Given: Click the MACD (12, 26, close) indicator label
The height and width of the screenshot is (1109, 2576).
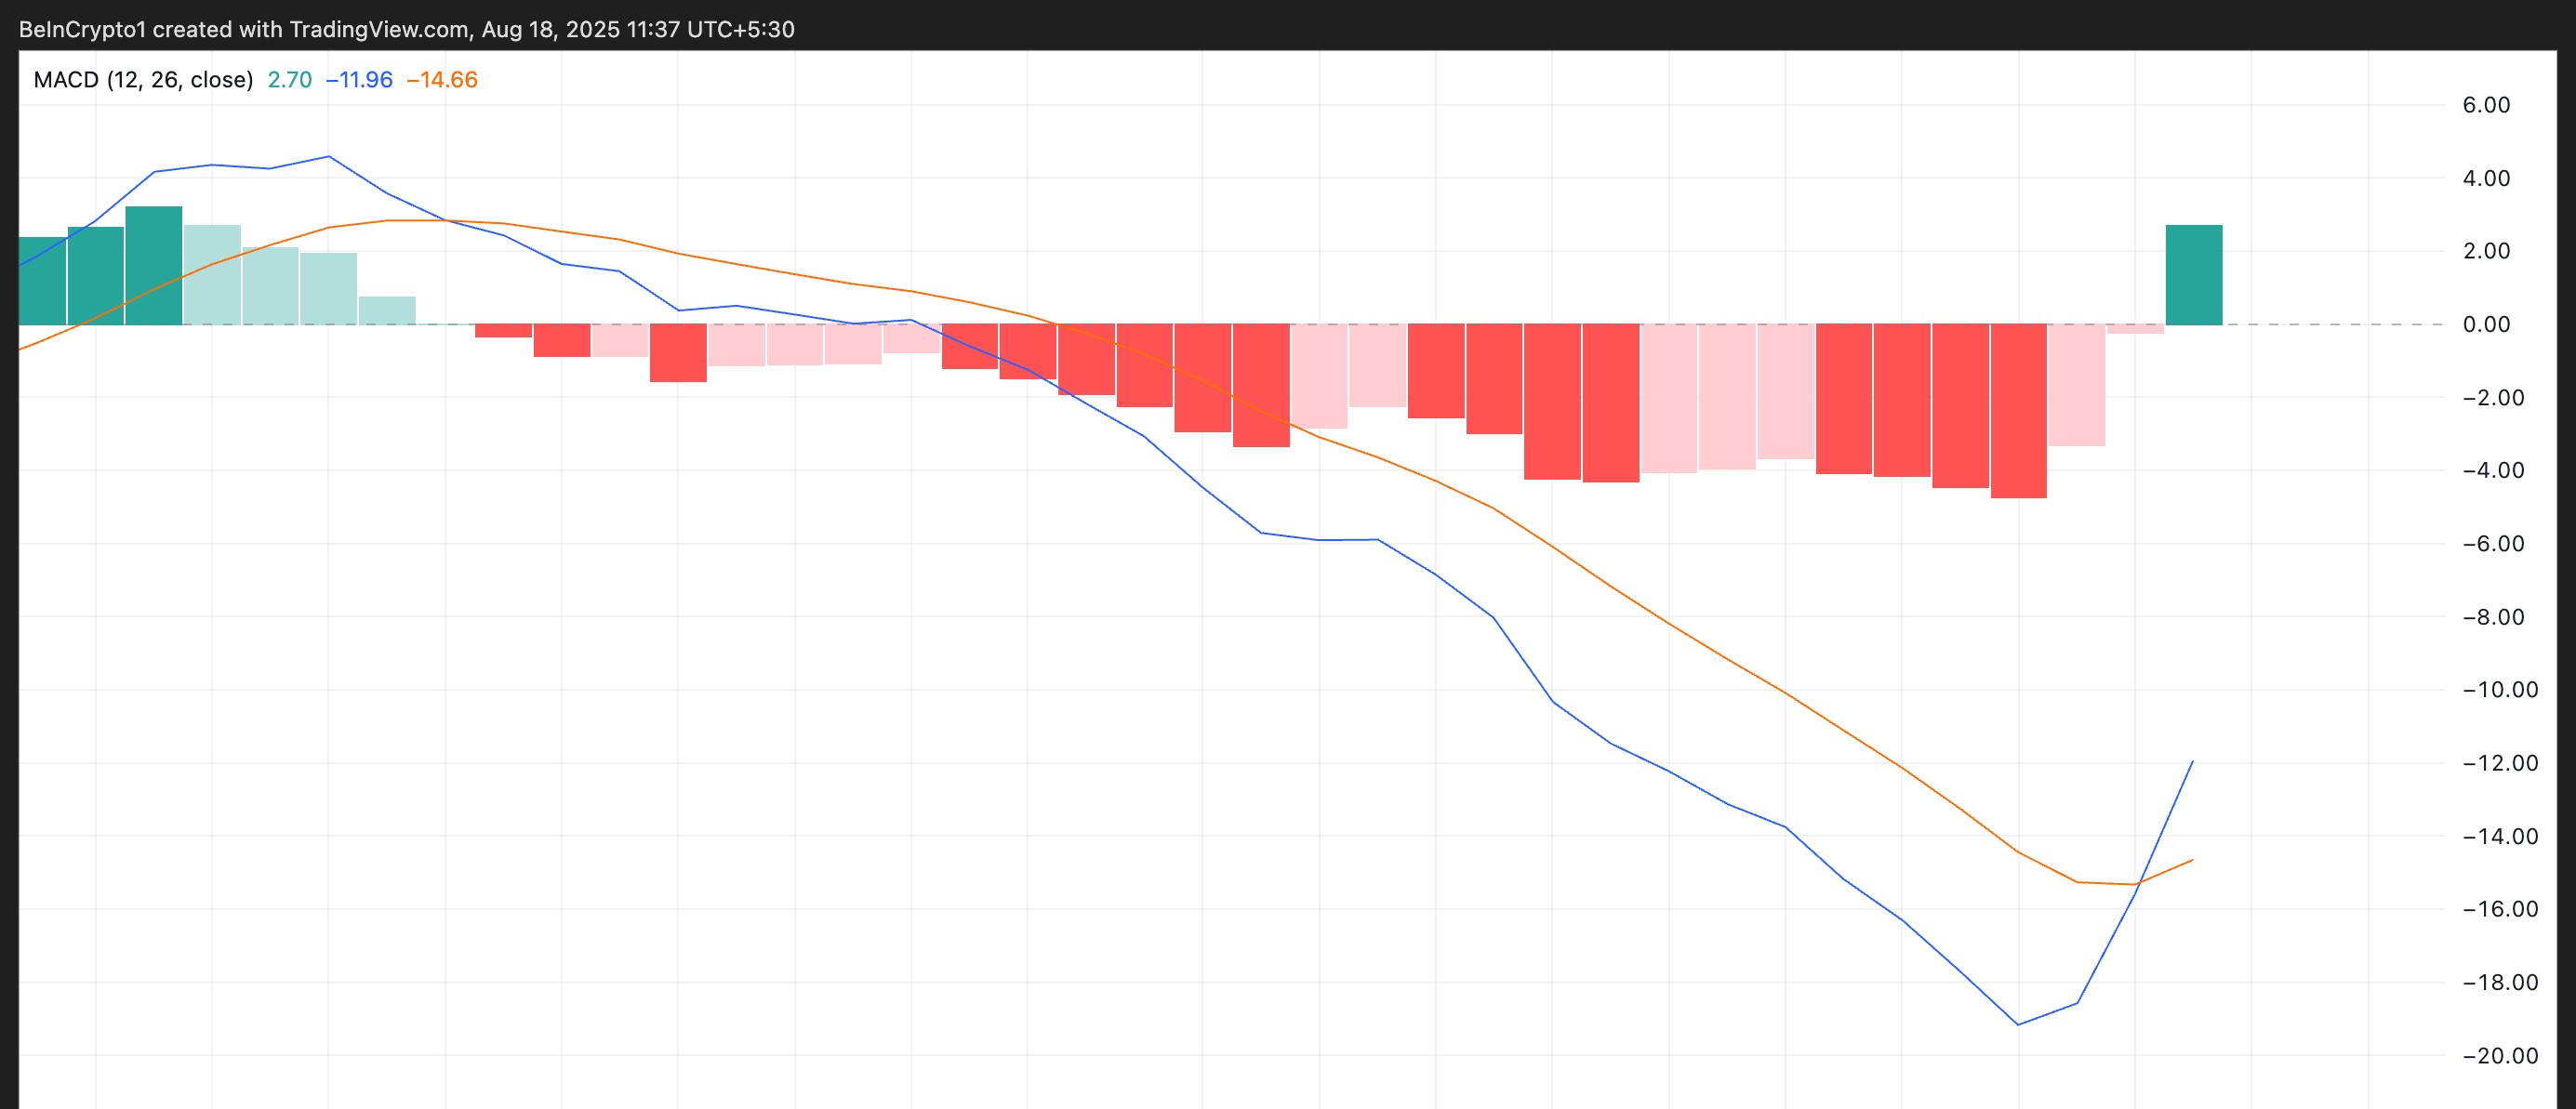Looking at the screenshot, I should pyautogui.click(x=143, y=80).
